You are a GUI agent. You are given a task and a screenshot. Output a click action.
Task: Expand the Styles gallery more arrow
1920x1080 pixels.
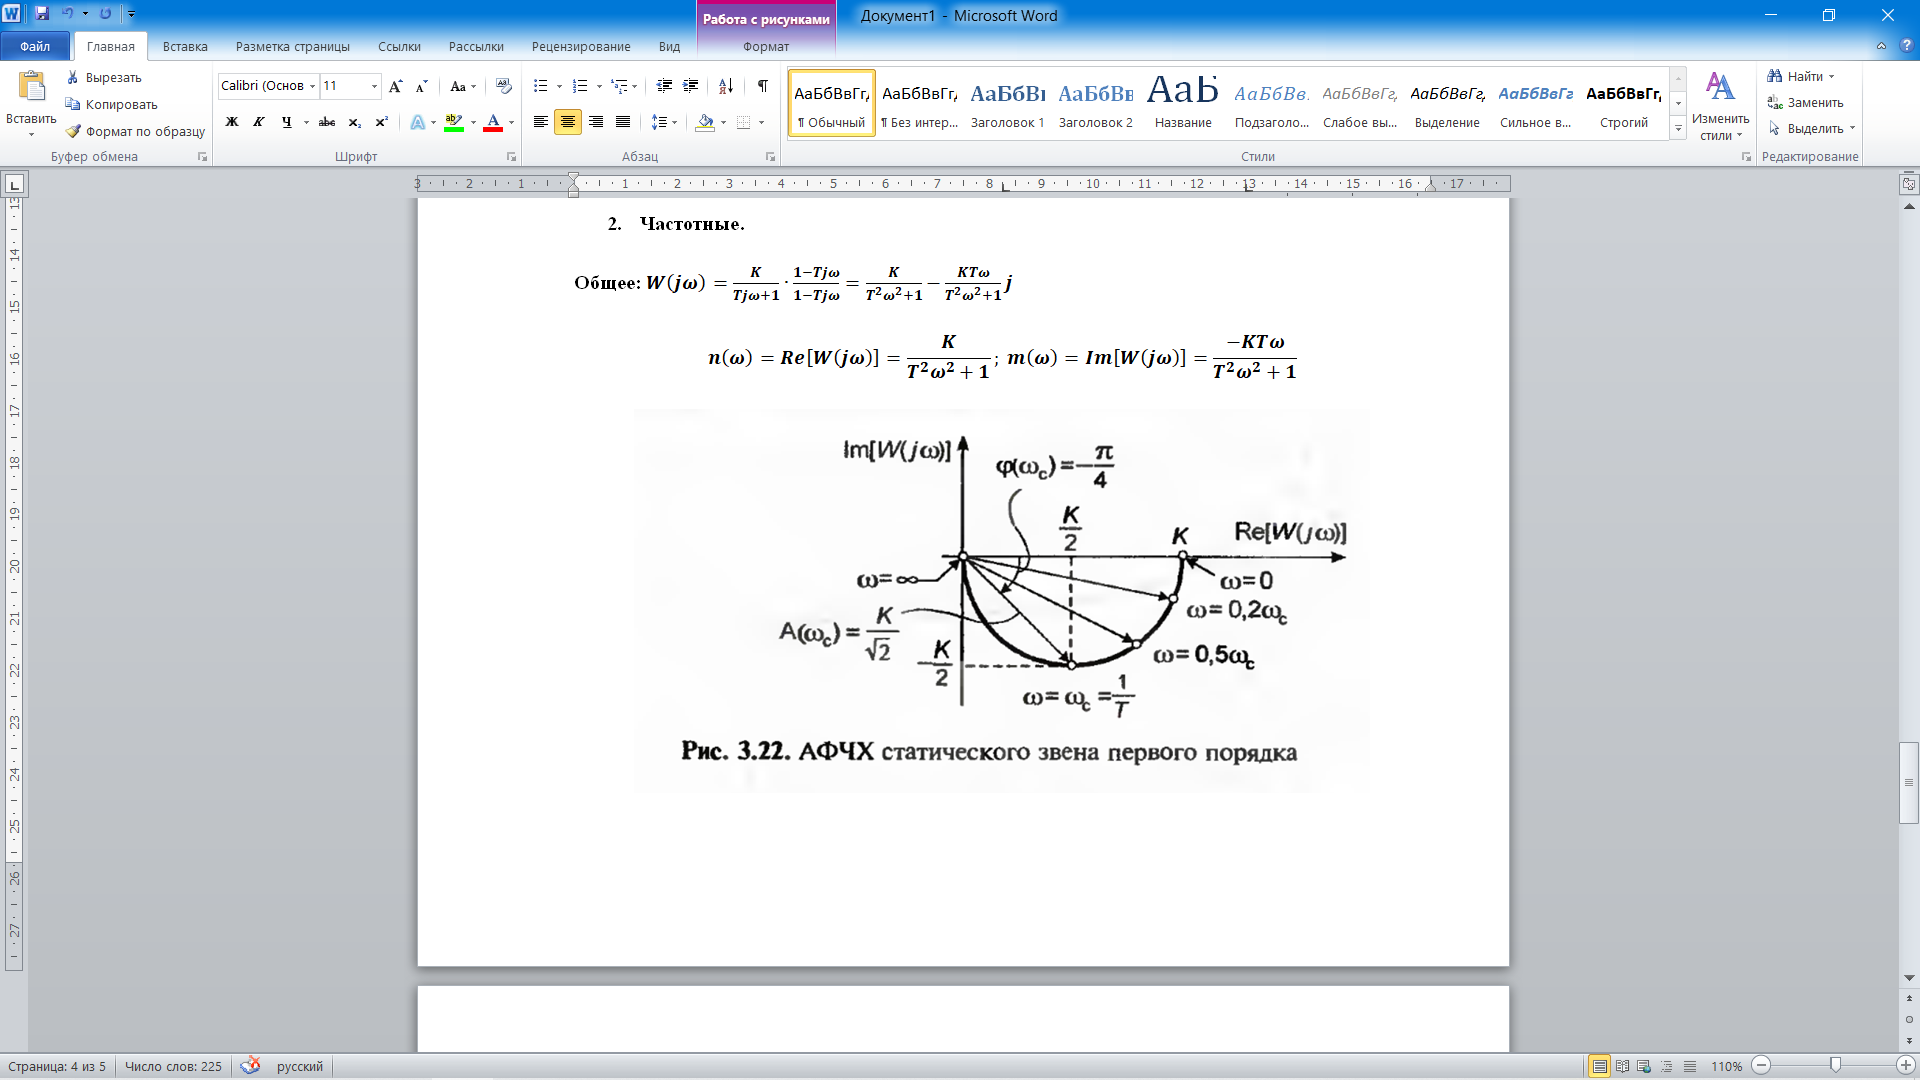click(1678, 129)
